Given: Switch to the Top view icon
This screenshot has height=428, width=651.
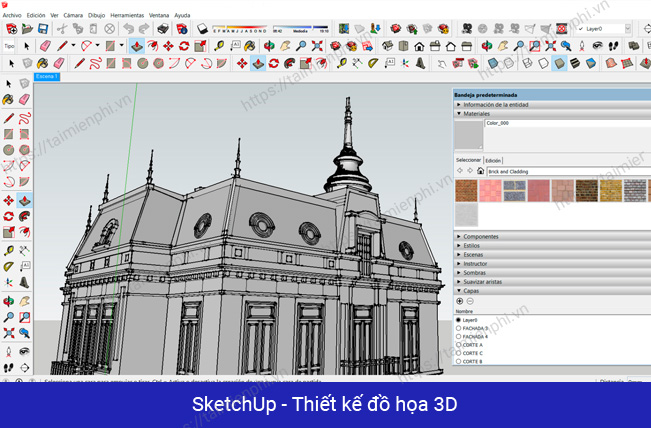Looking at the screenshot, I should (403, 46).
